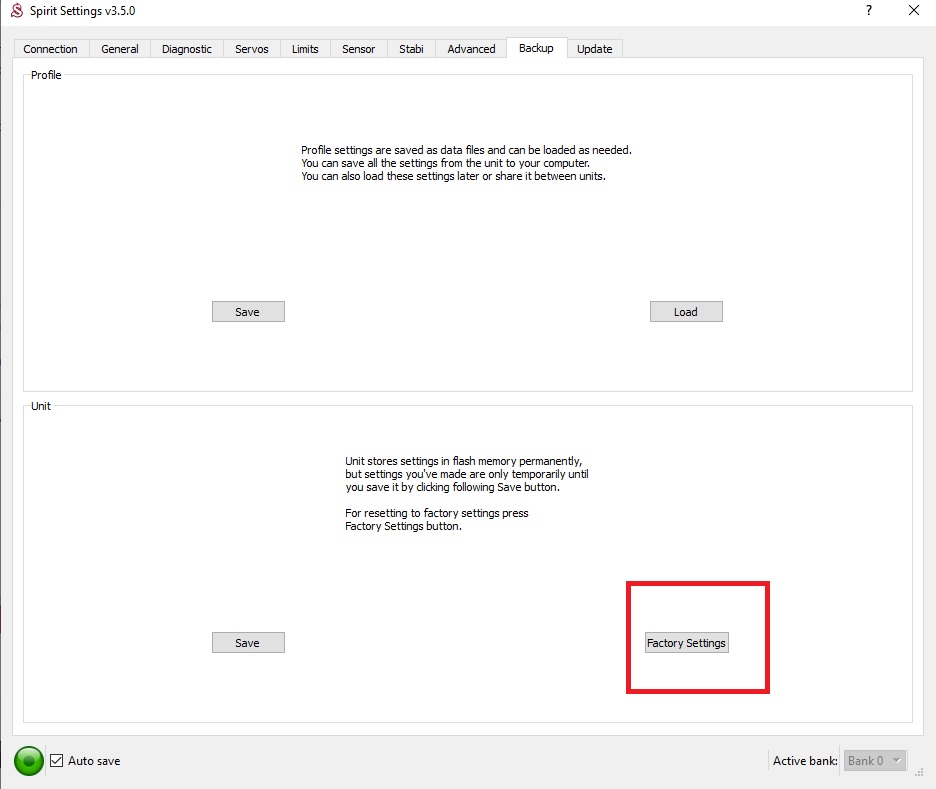This screenshot has width=936, height=789.
Task: Go to the Update tab
Action: click(x=595, y=49)
